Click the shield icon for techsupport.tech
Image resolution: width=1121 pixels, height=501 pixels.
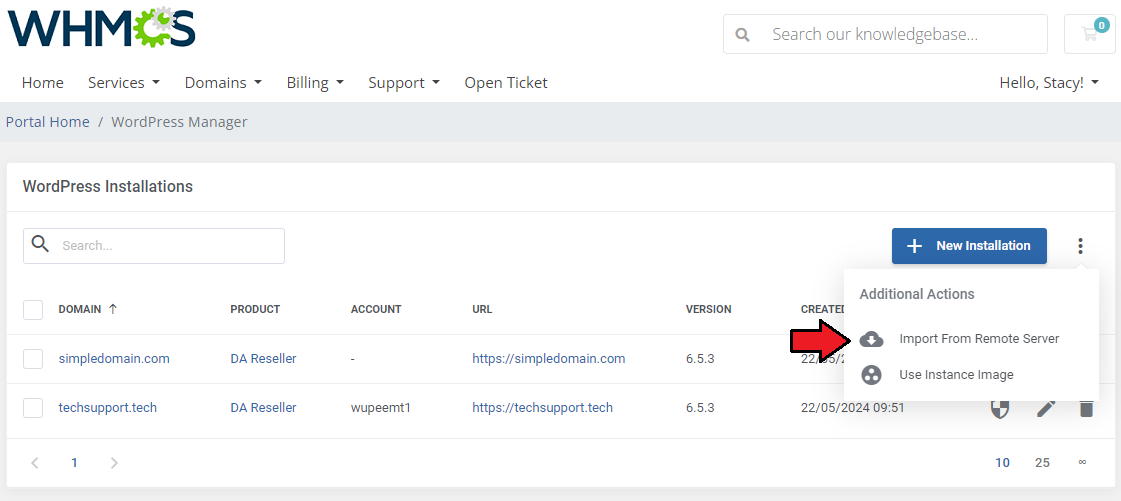pos(999,409)
